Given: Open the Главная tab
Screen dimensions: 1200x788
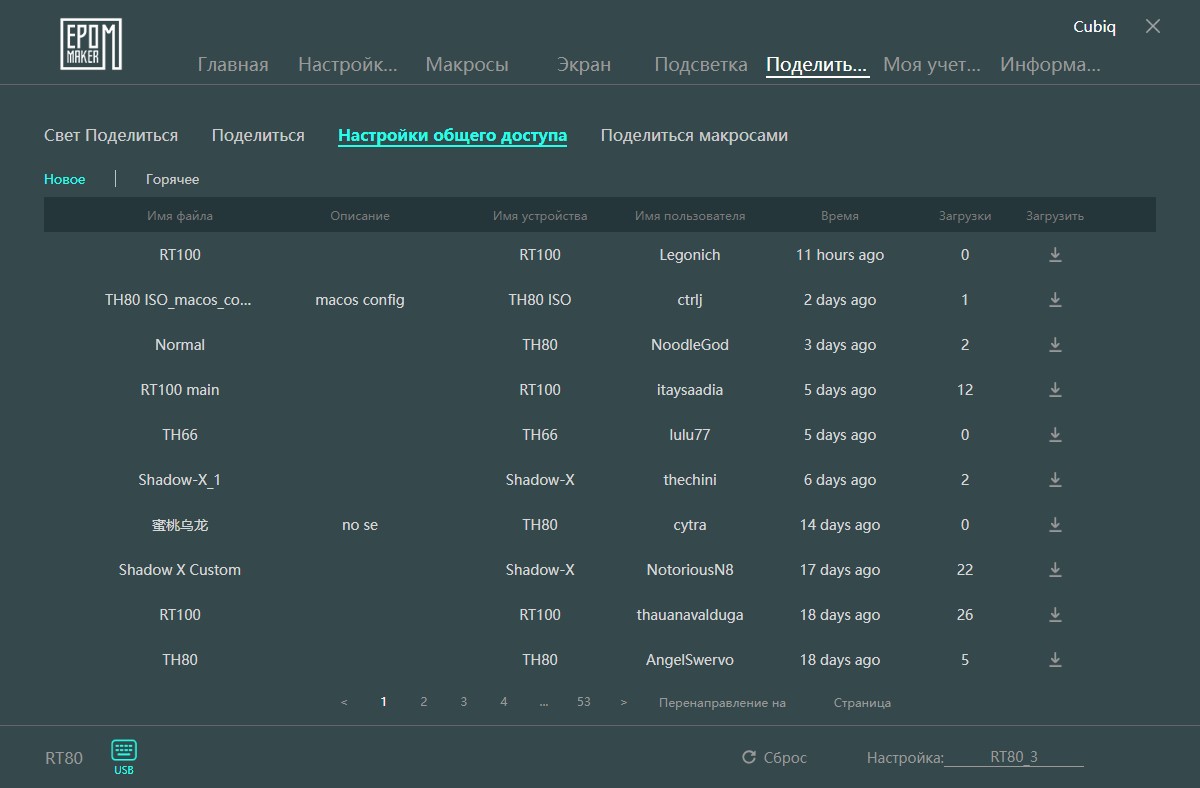Looking at the screenshot, I should click(x=233, y=65).
